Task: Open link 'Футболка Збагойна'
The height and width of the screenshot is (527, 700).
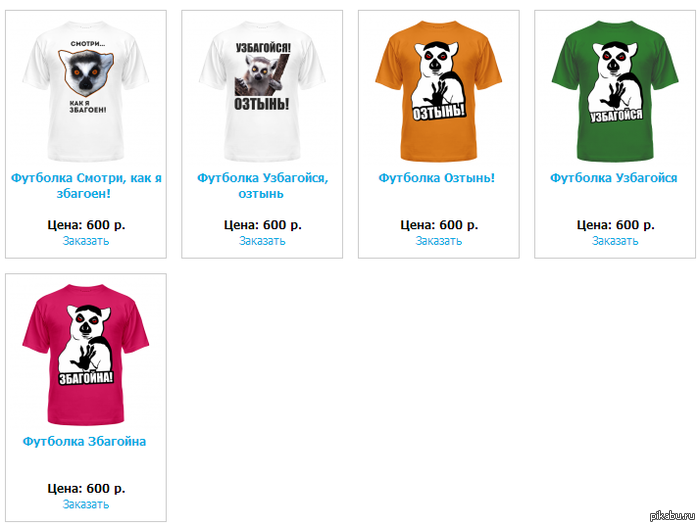Action: (84, 441)
